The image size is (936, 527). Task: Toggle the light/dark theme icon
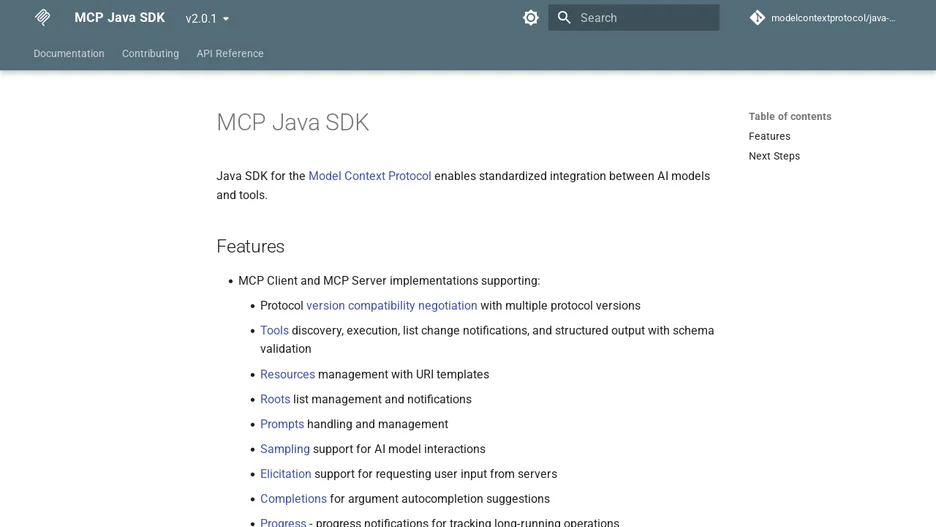tap(531, 18)
